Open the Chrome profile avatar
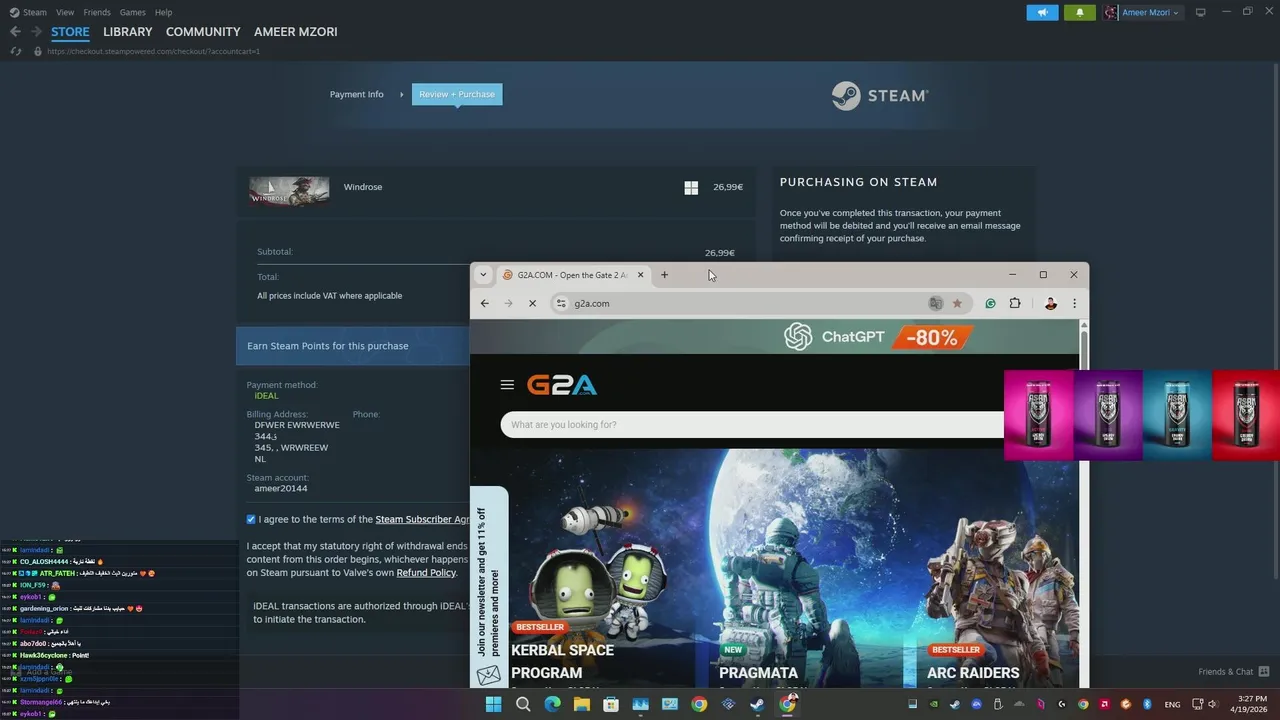The height and width of the screenshot is (720, 1280). (x=1050, y=303)
